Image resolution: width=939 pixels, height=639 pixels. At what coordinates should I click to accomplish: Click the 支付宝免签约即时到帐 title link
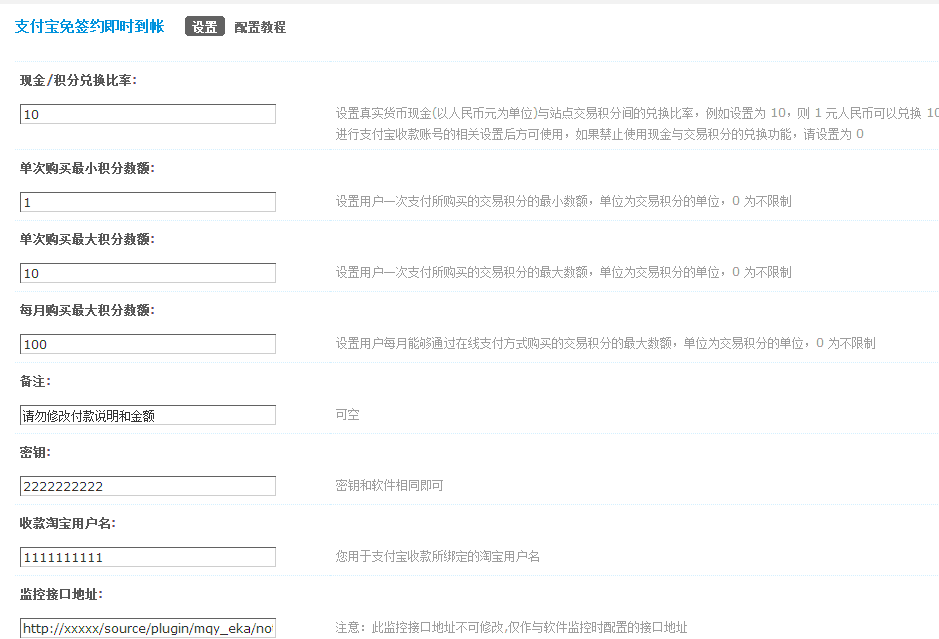89,27
